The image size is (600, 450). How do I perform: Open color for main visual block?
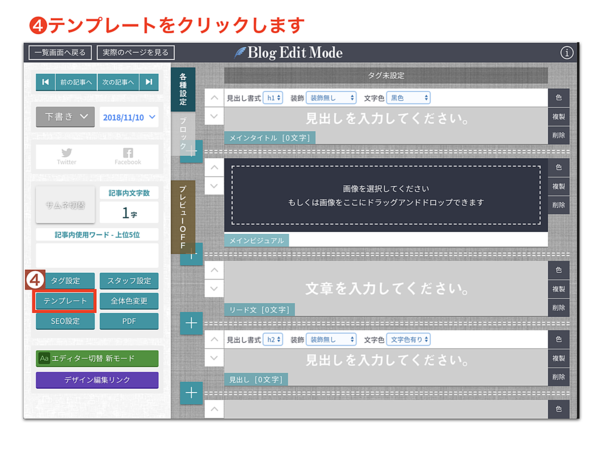(559, 168)
